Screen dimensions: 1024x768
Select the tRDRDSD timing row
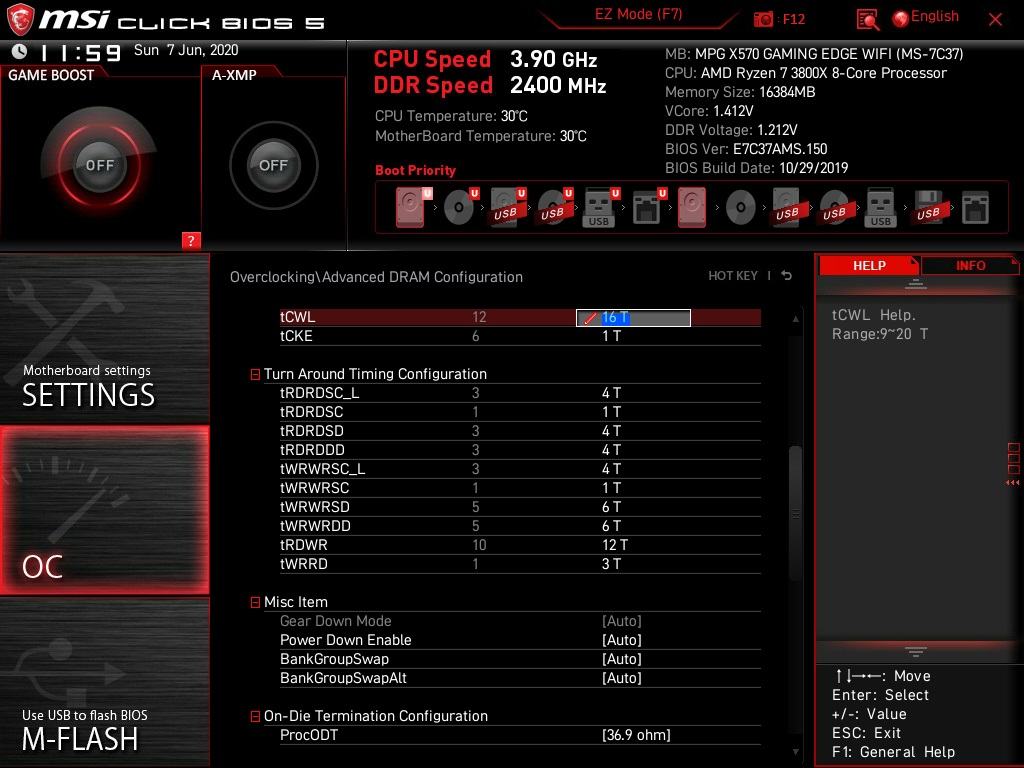click(520, 431)
